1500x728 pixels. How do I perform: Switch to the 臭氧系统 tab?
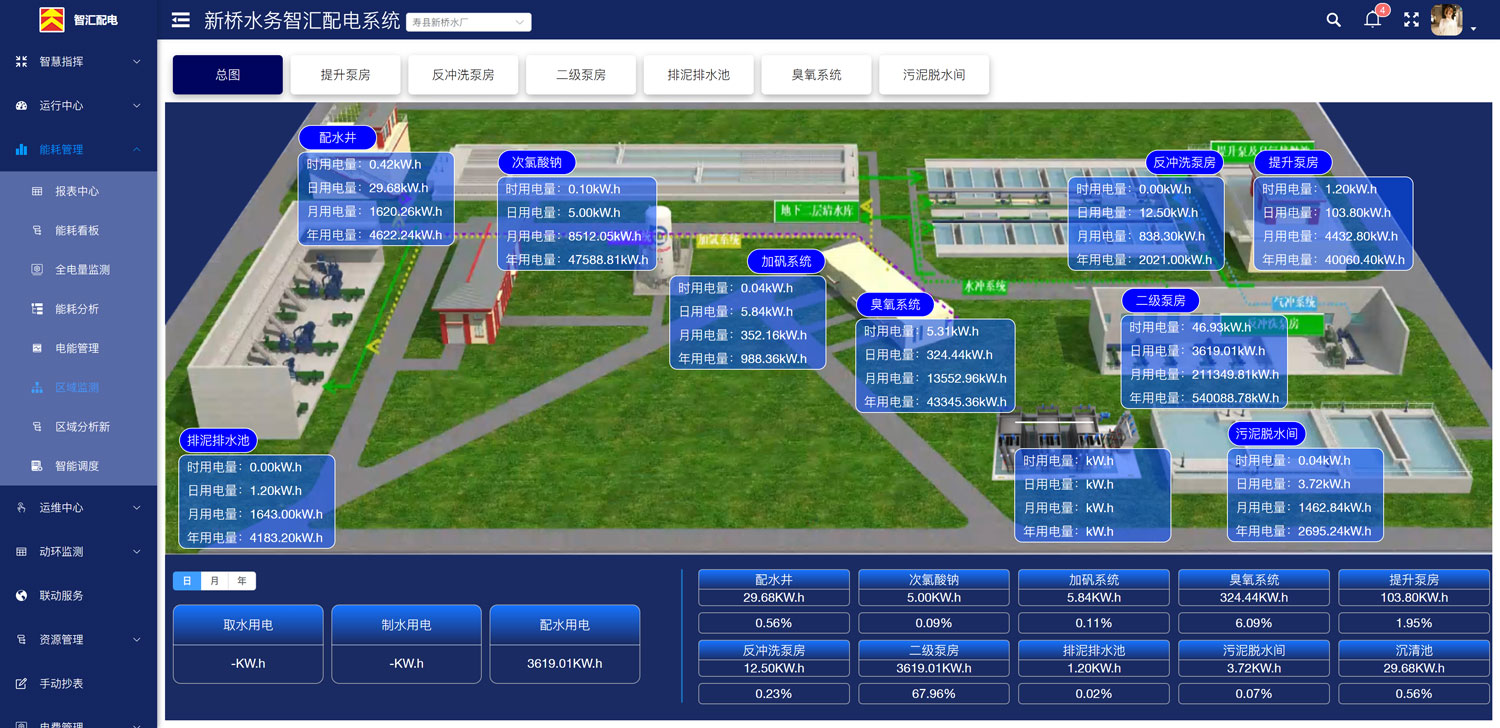[816, 75]
